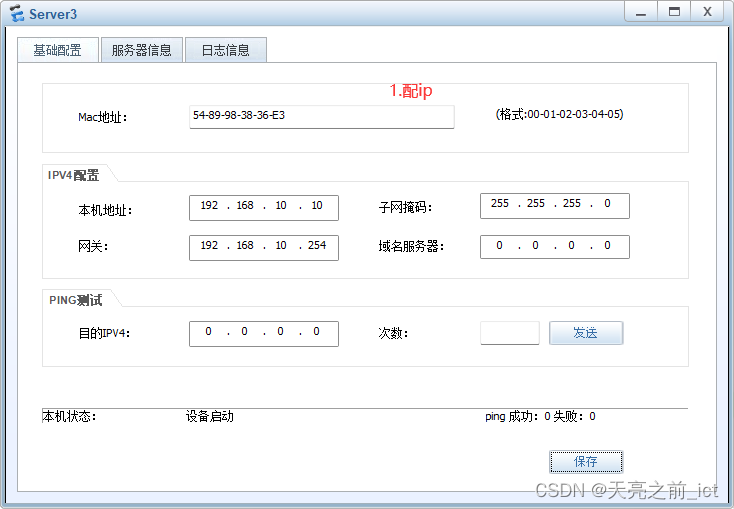Screen dimensions: 734x509
Task: Click the Server3 app icon in title bar
Action: tap(17, 14)
